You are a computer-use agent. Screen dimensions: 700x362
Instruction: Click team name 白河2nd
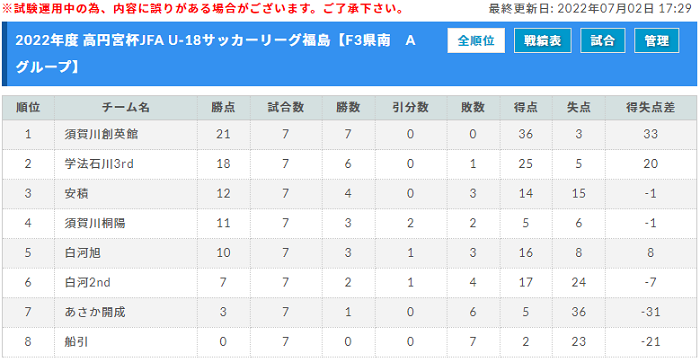(88, 283)
